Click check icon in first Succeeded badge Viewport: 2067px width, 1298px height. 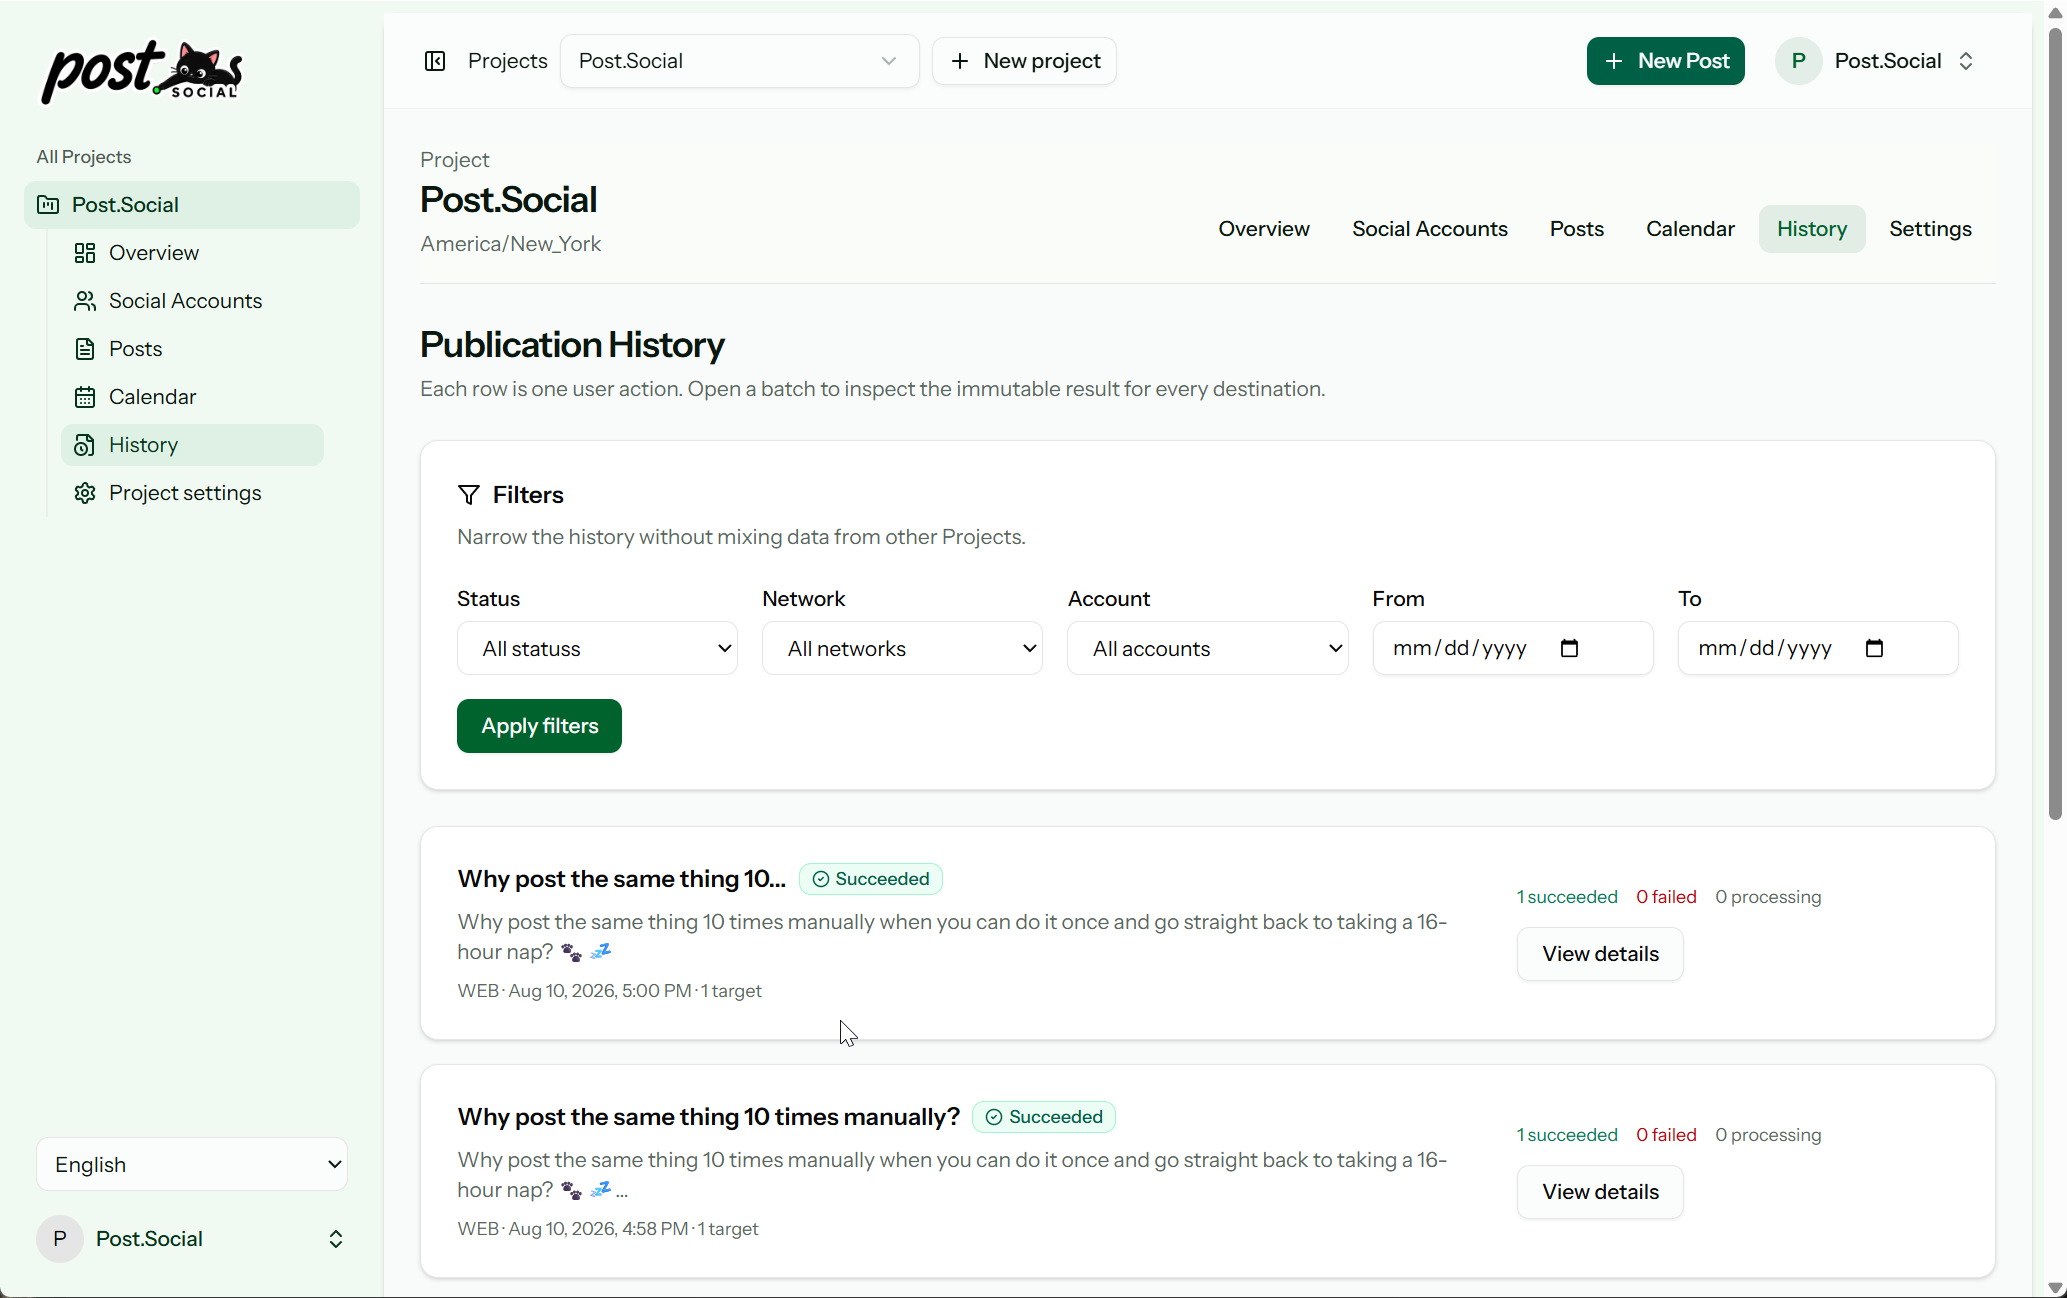point(821,879)
